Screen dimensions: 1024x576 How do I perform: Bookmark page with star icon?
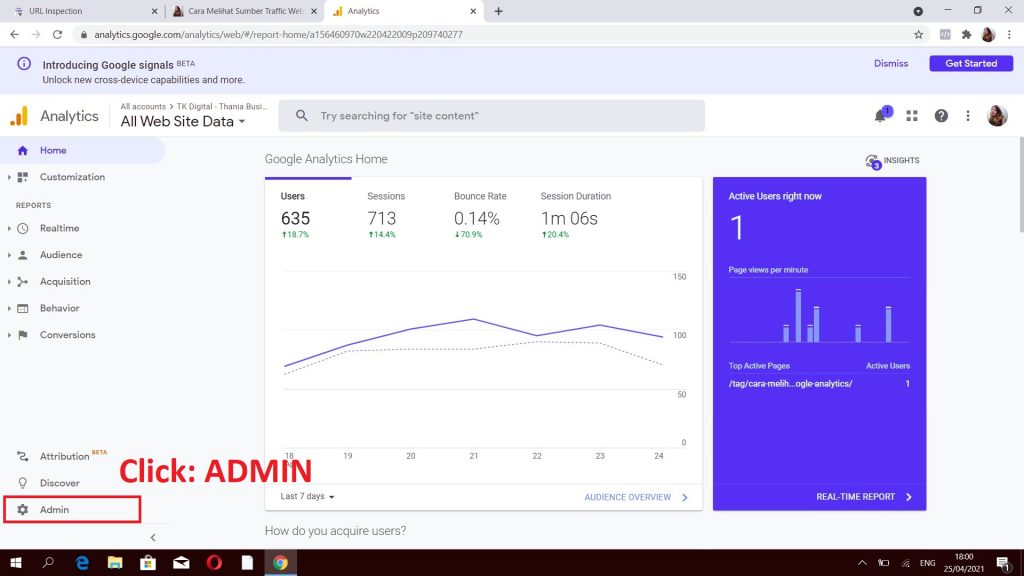pyautogui.click(x=918, y=35)
